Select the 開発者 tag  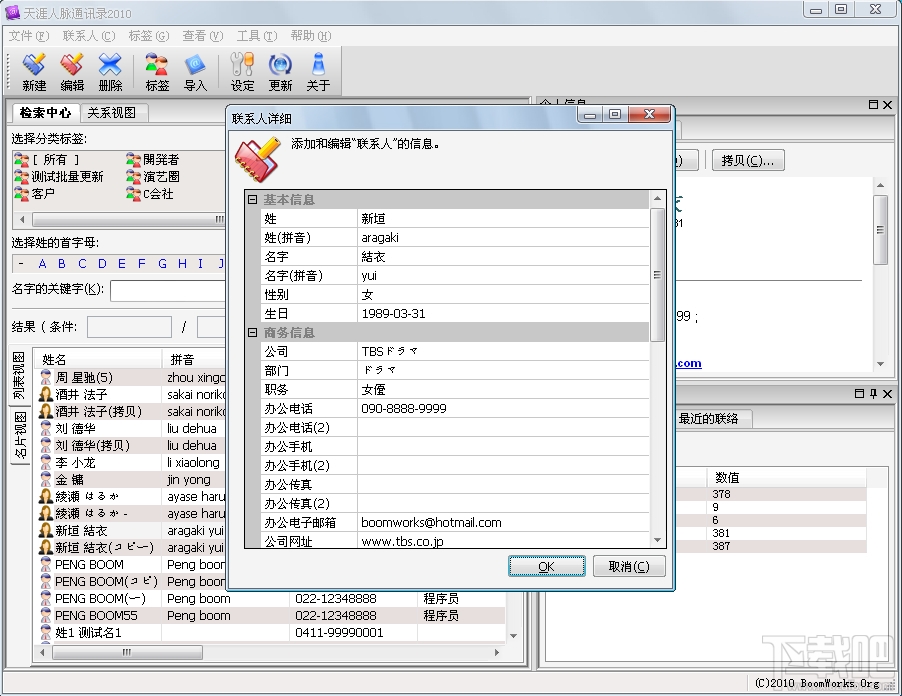coord(153,159)
